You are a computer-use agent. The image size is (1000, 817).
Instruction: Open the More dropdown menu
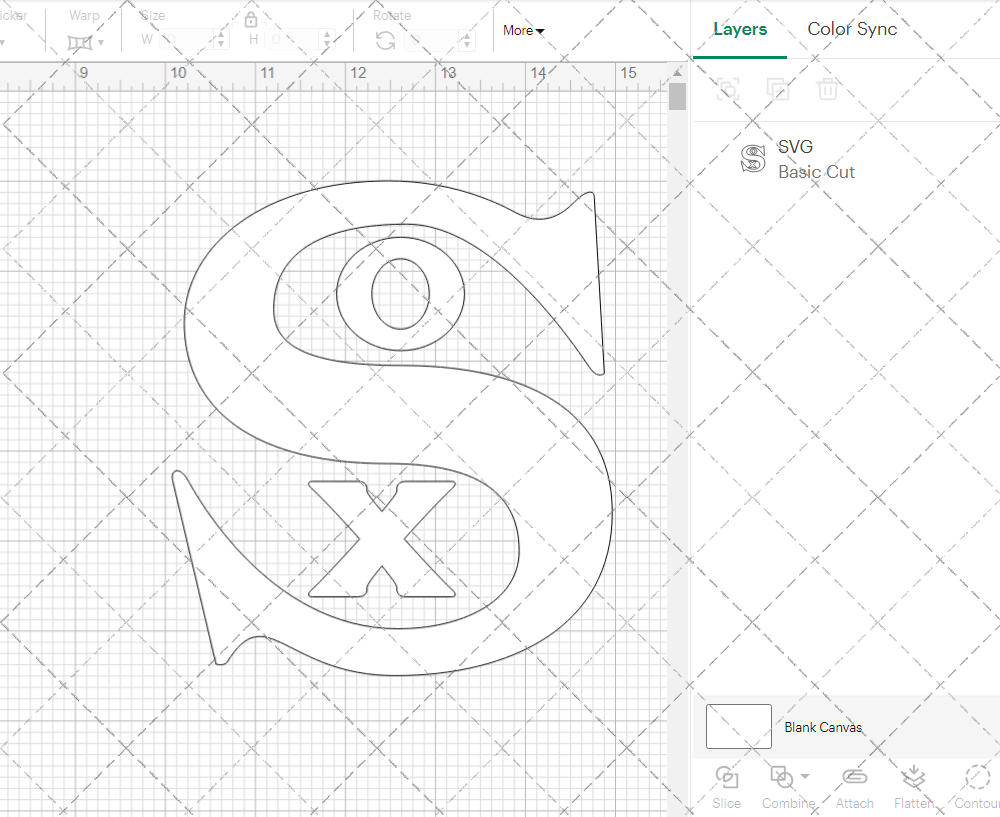[x=523, y=30]
